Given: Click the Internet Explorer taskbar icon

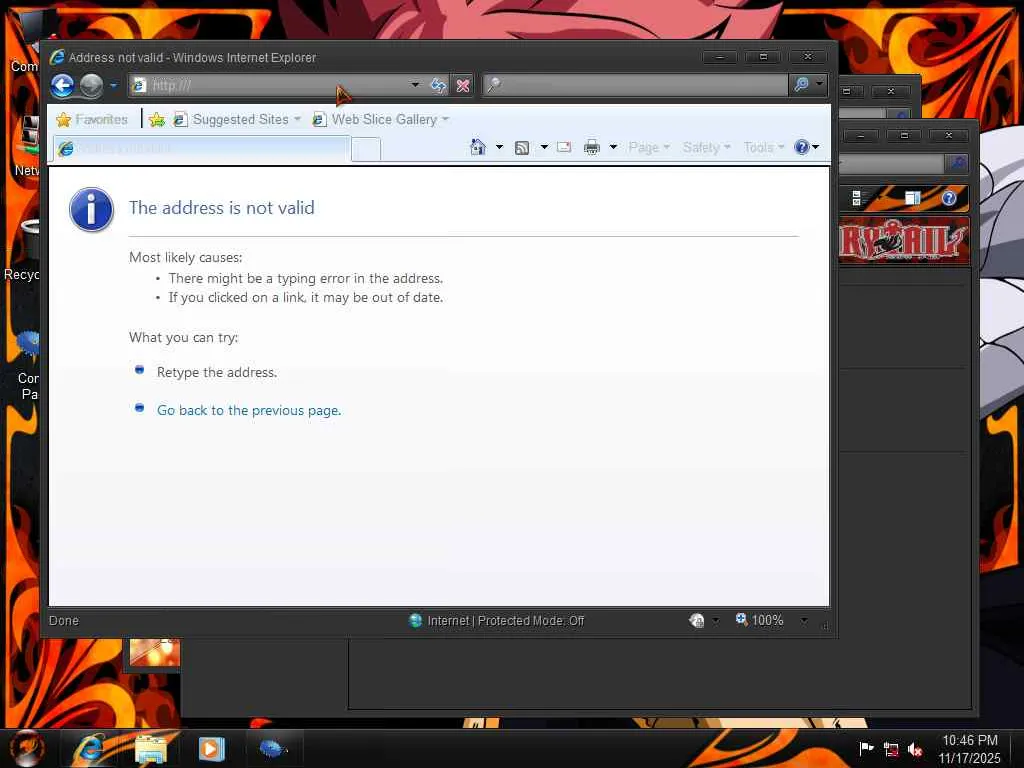Looking at the screenshot, I should (91, 748).
